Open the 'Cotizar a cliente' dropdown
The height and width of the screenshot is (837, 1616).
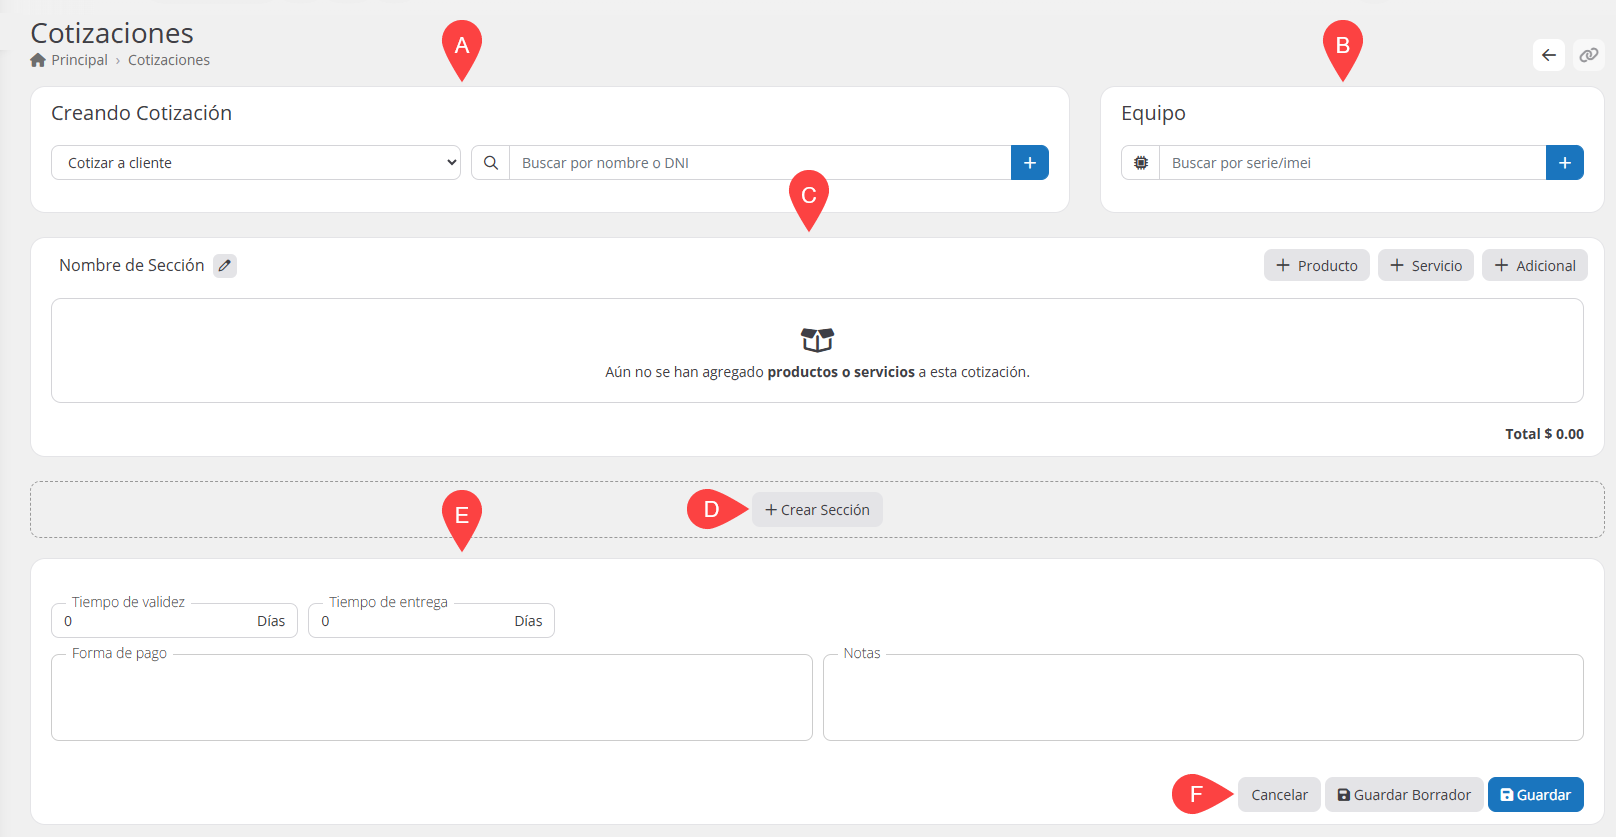click(x=255, y=163)
